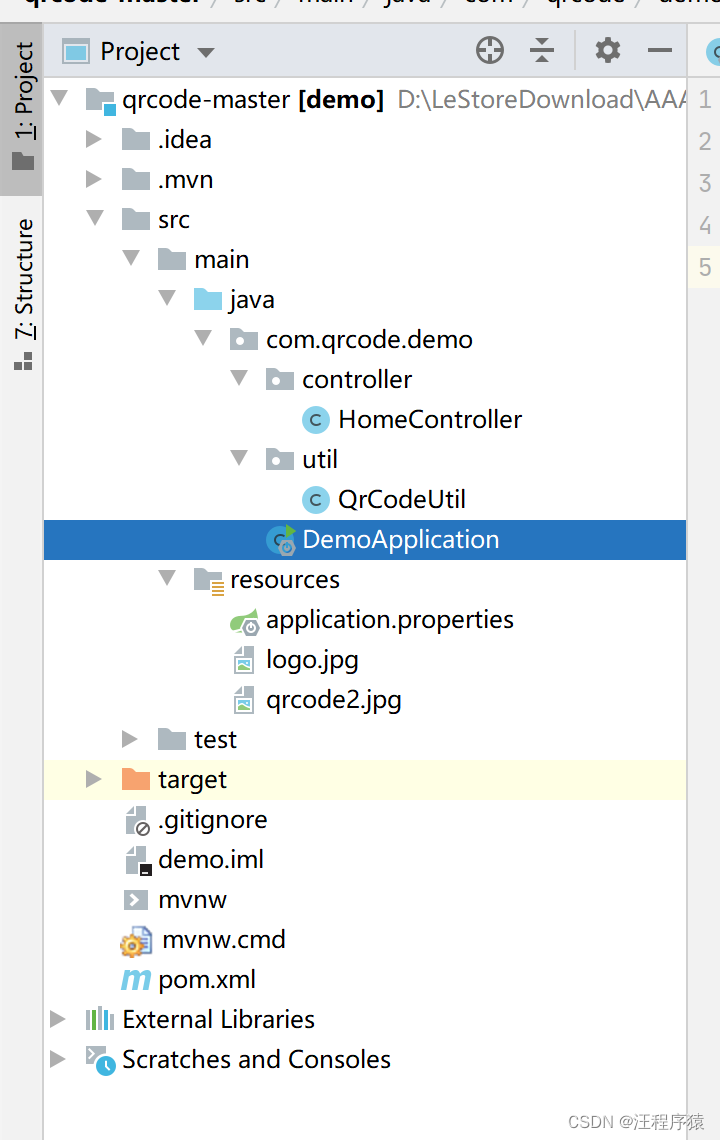Collapse the com.qrcode.demo package arrow
Viewport: 720px width, 1140px height.
point(203,337)
